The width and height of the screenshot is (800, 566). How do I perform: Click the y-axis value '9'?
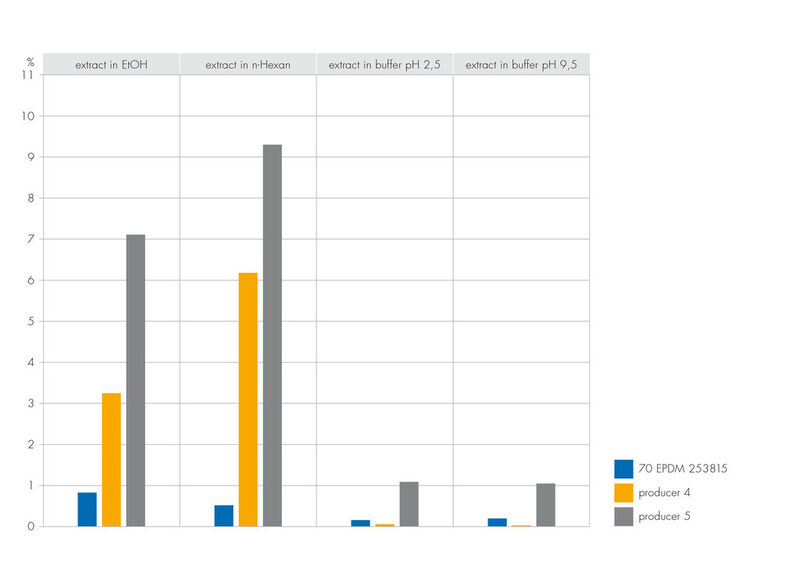click(x=31, y=157)
